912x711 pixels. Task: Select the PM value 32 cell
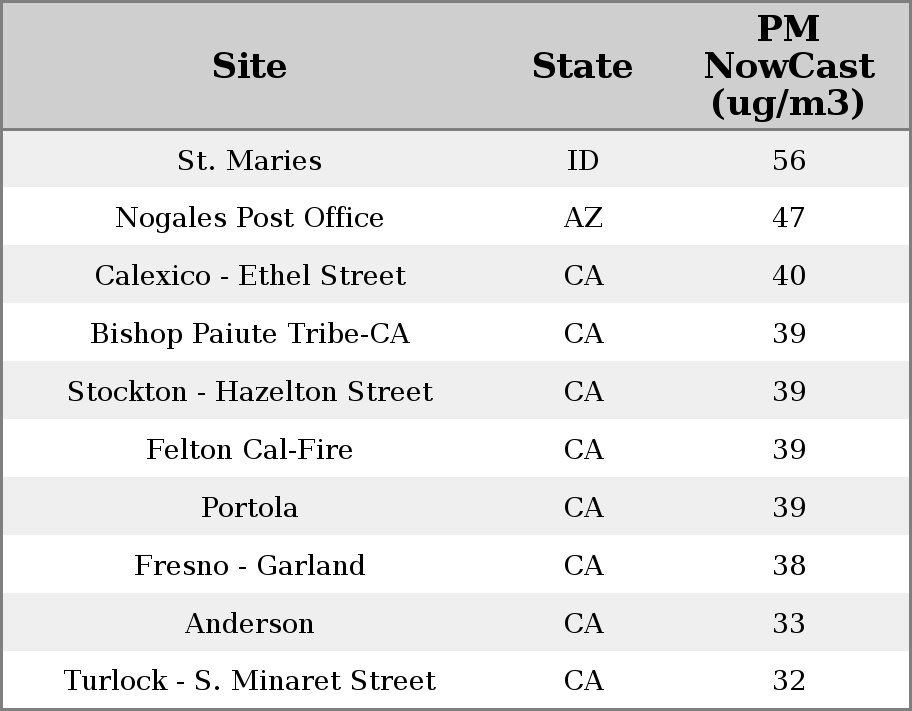(x=789, y=681)
